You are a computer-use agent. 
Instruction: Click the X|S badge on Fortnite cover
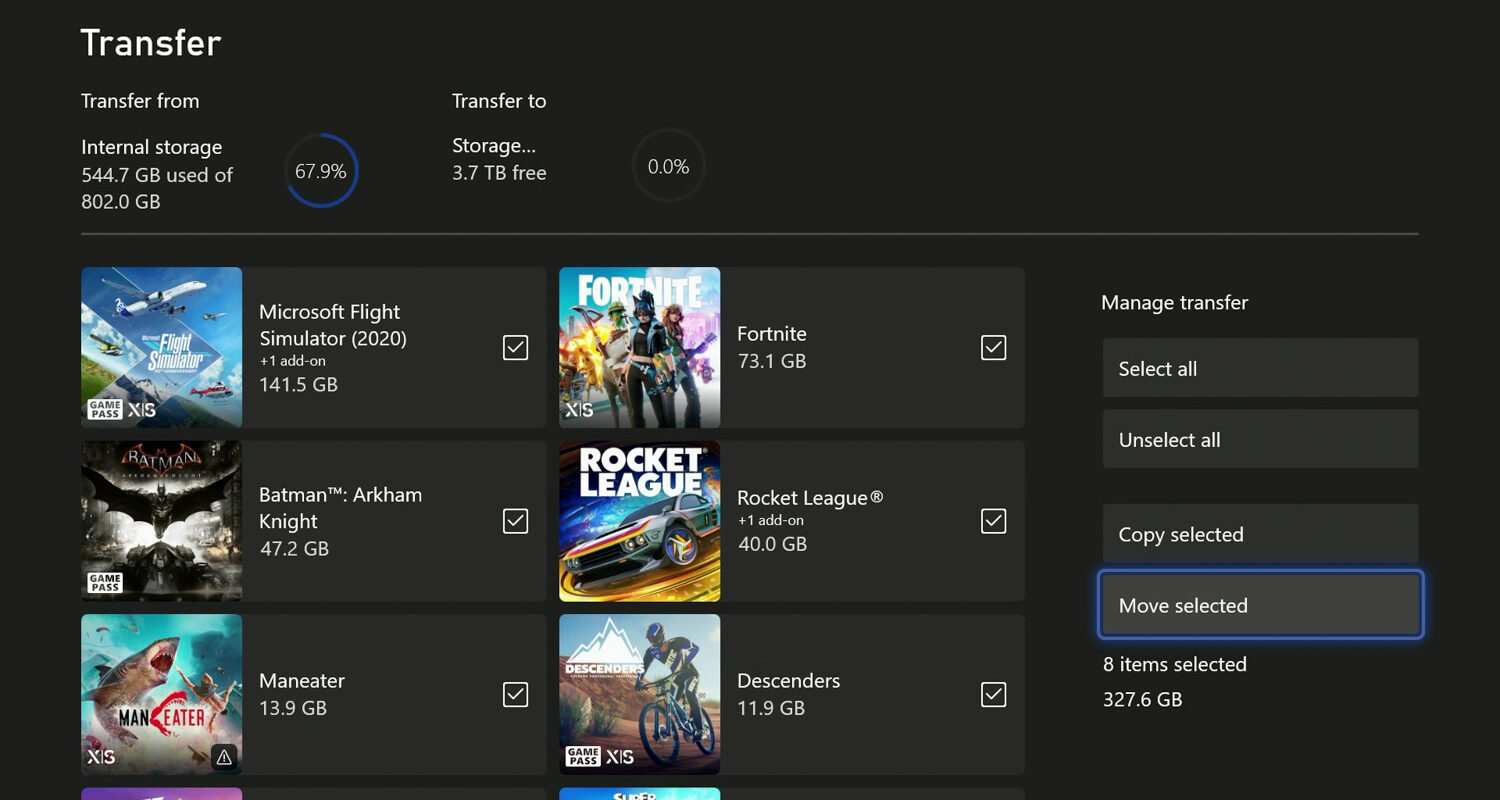pos(579,410)
